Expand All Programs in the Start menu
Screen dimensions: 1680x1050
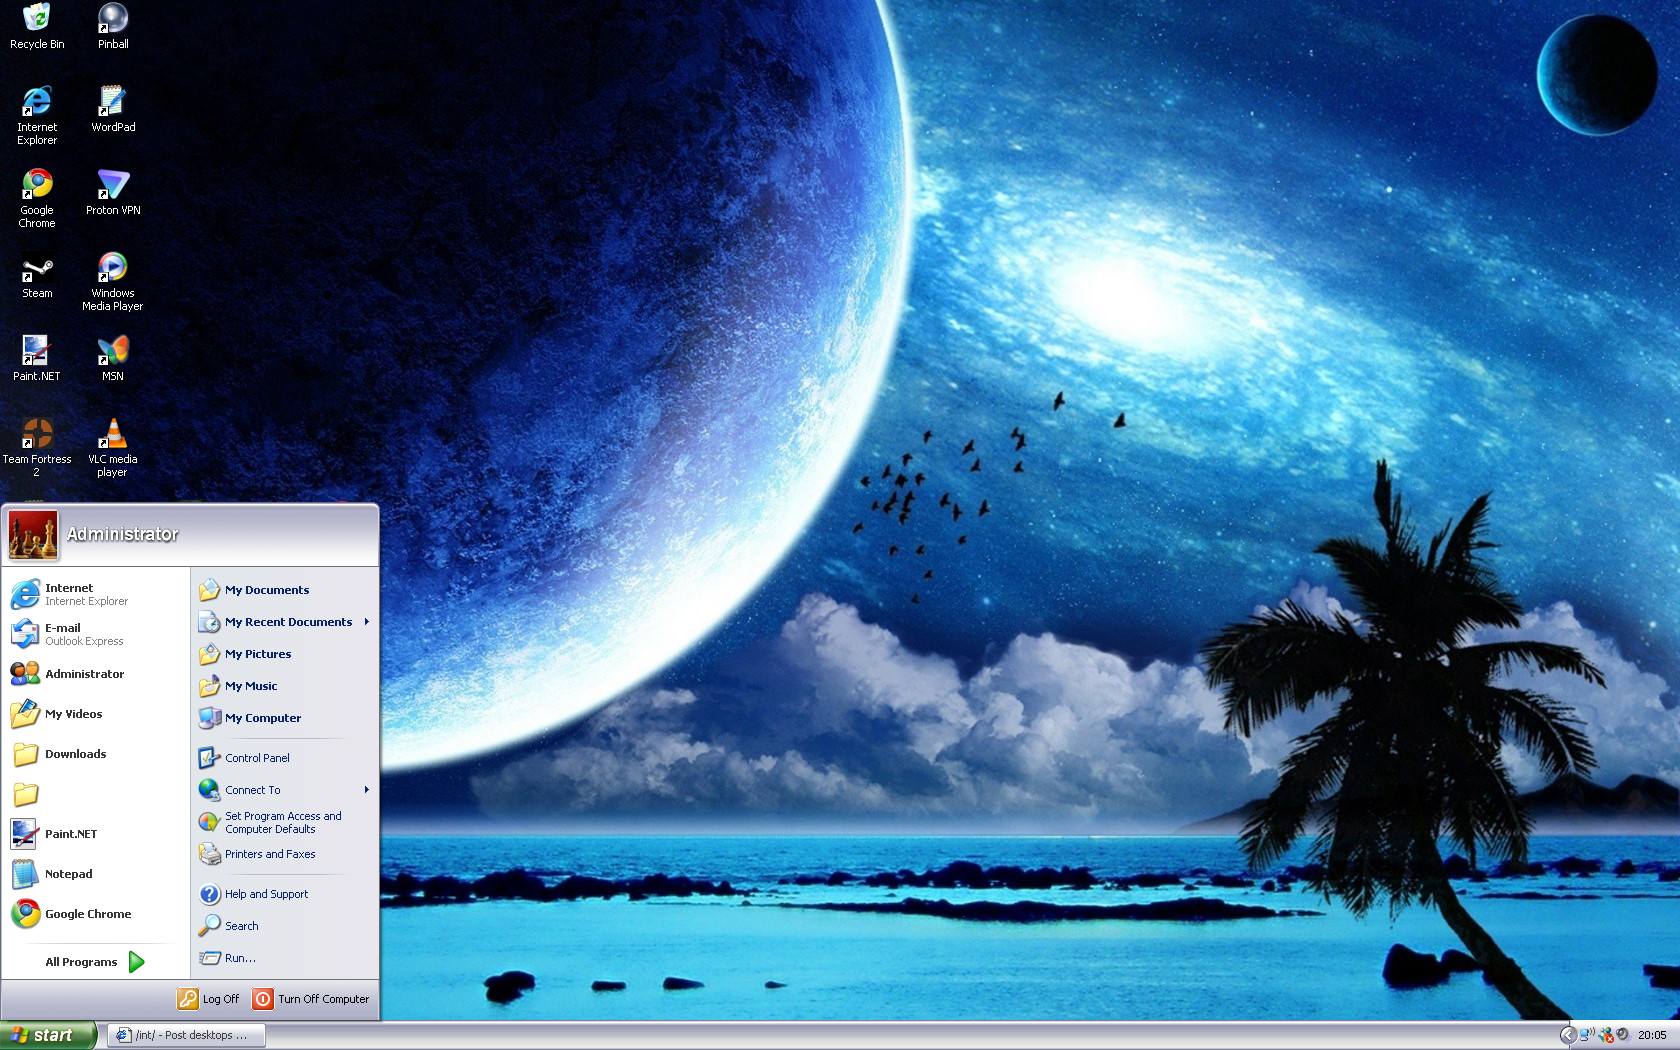[95, 962]
